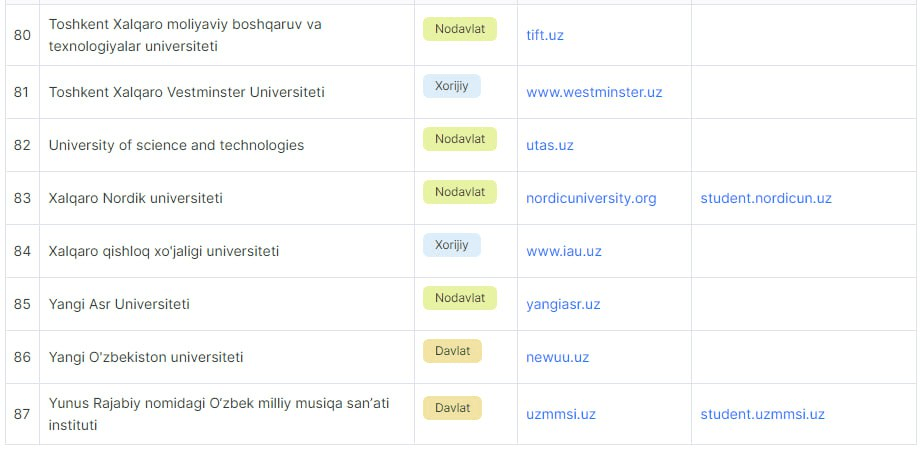Open the www.westminster.uz link
The height and width of the screenshot is (451, 923).
(594, 92)
